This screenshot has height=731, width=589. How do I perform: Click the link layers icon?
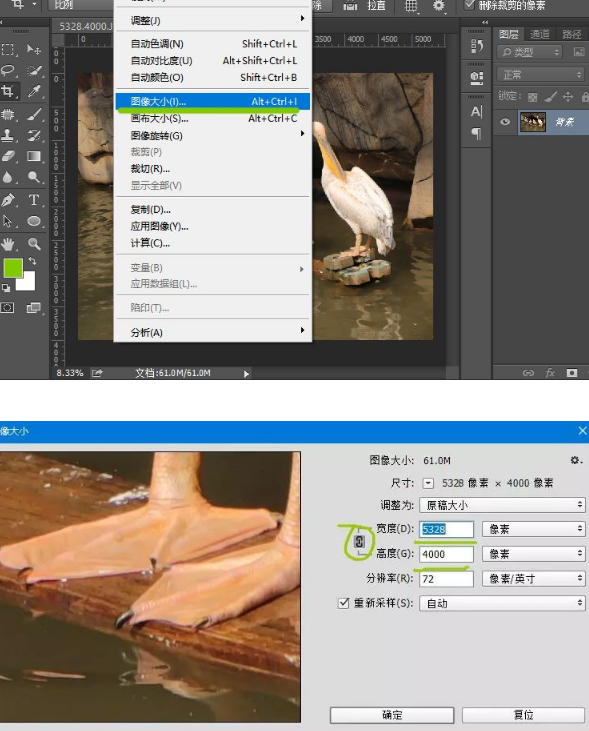528,373
